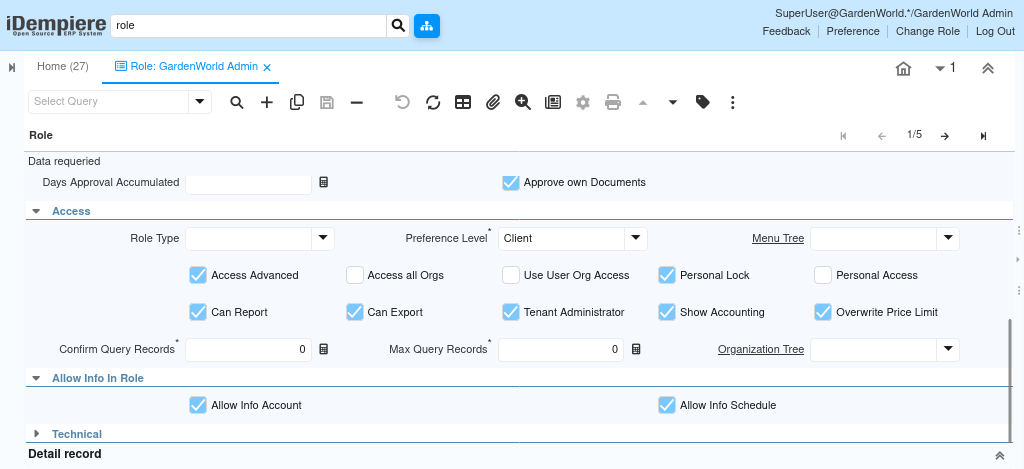Uncheck the Tenant Administrator checkbox
Image resolution: width=1024 pixels, height=469 pixels.
coord(511,312)
